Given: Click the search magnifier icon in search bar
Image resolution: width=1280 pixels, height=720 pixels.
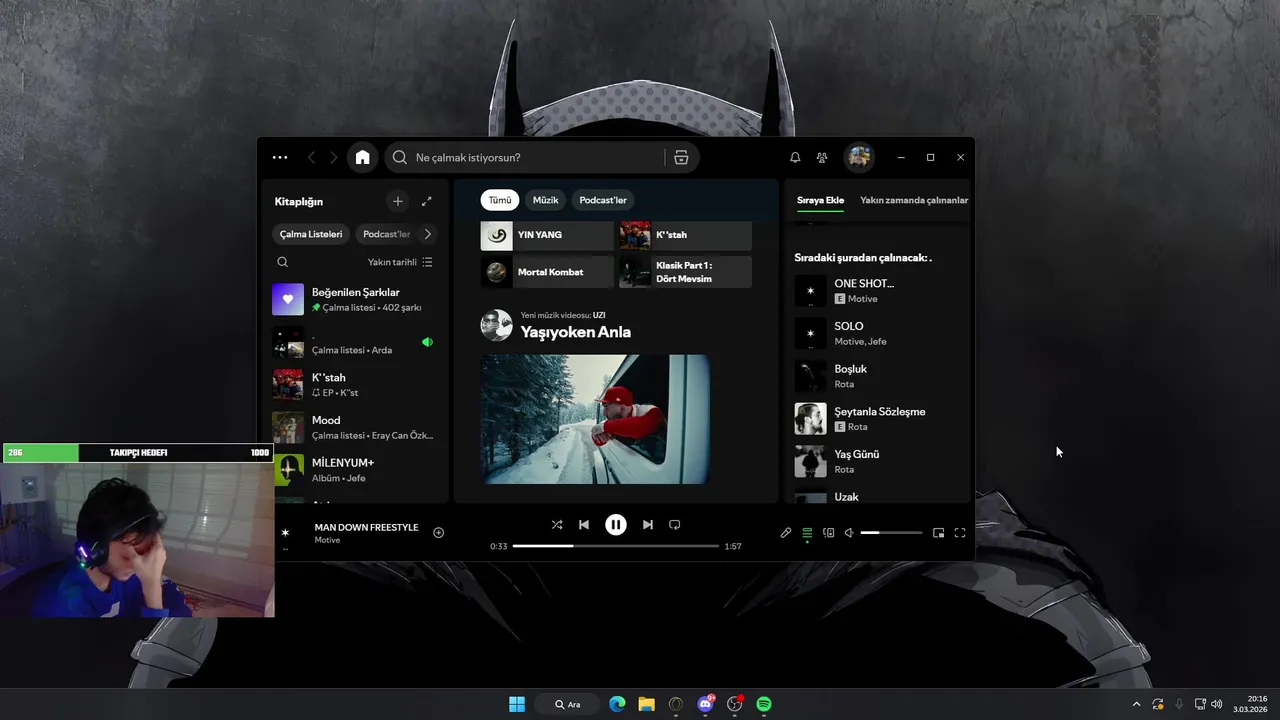Looking at the screenshot, I should 400,157.
